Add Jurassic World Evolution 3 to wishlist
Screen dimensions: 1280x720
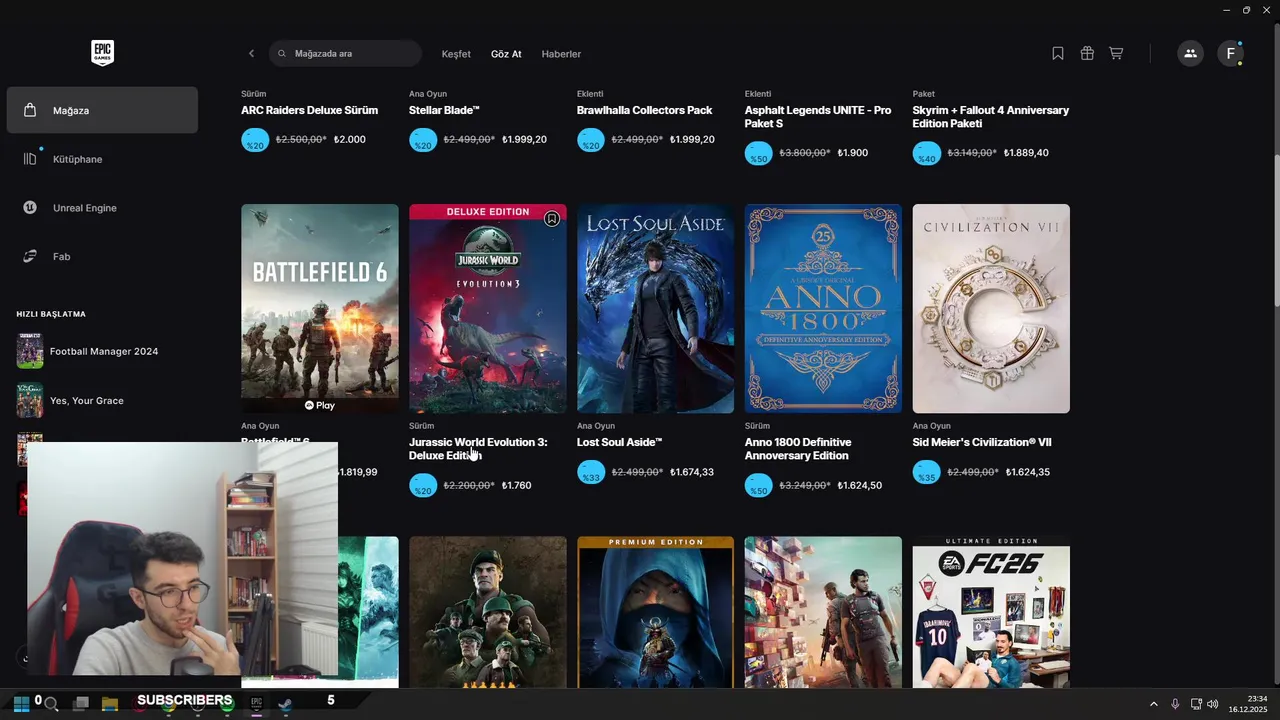[x=552, y=219]
